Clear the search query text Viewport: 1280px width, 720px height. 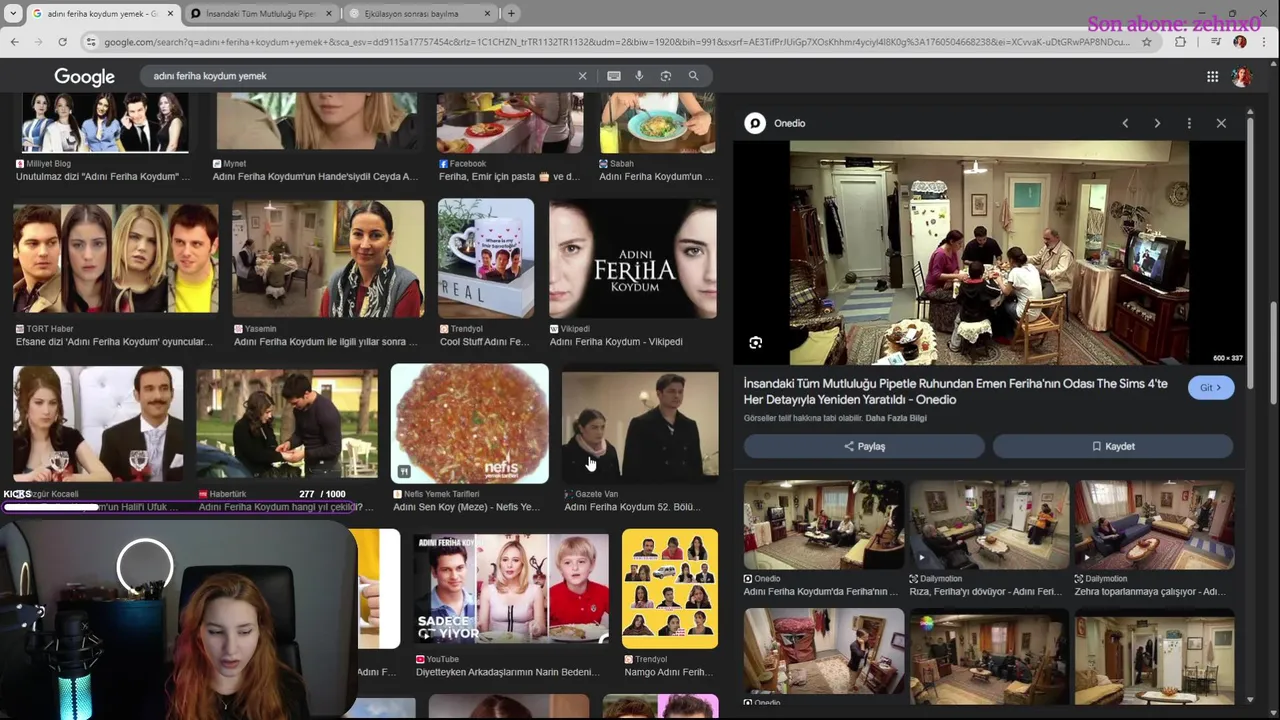pyautogui.click(x=582, y=76)
